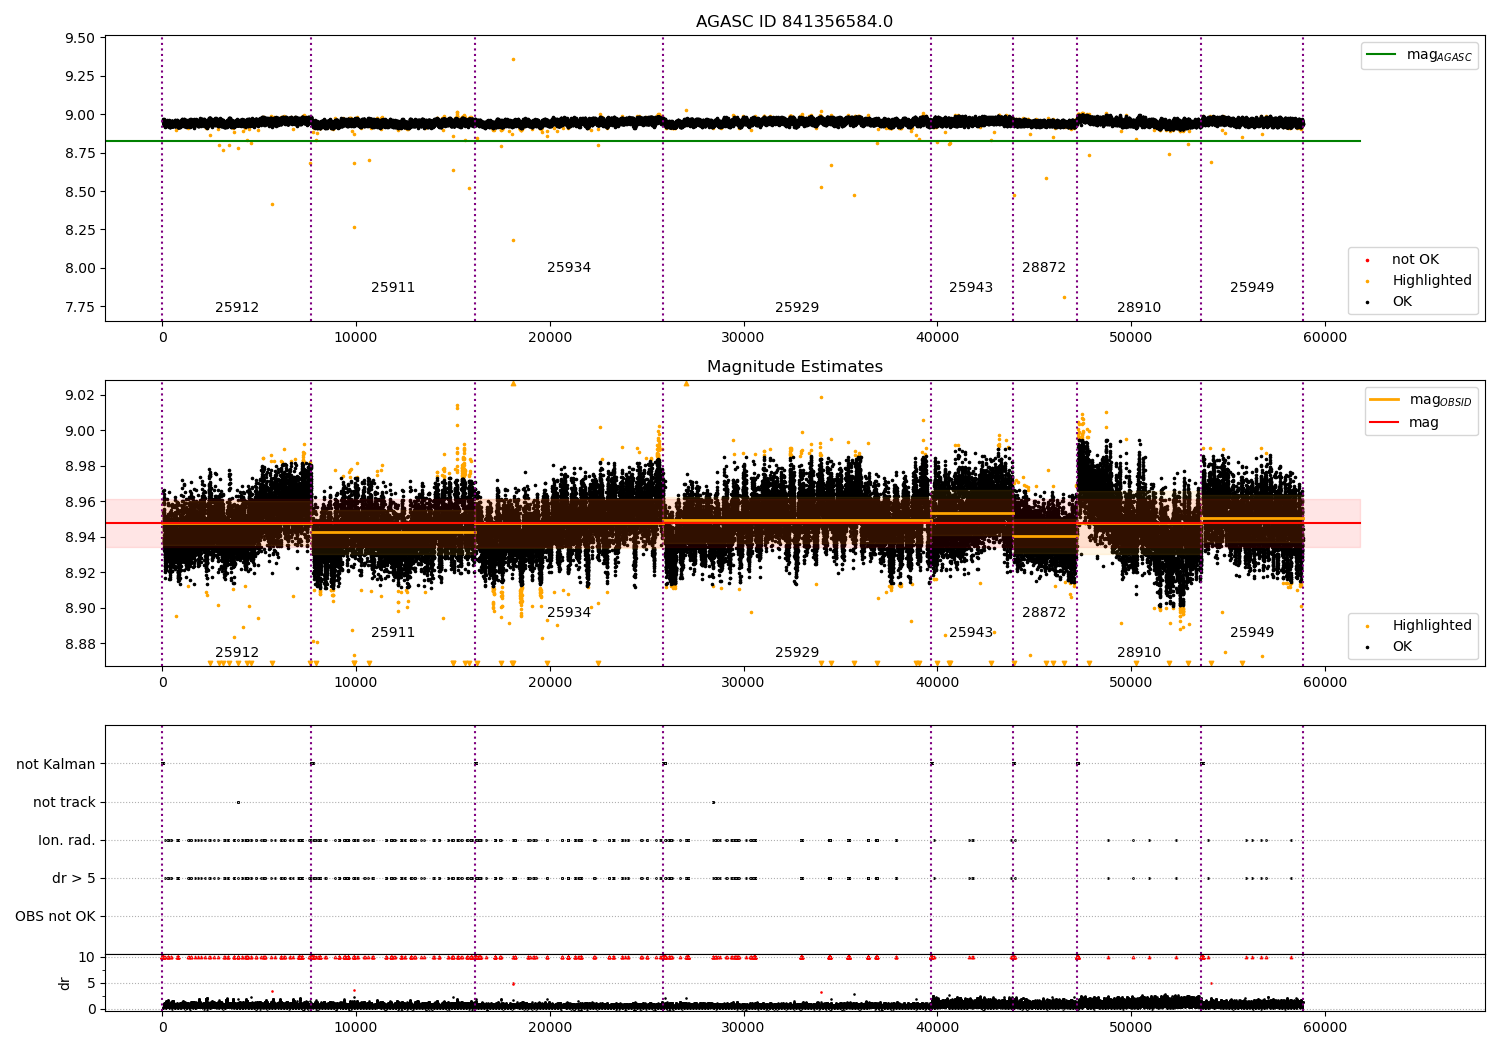Click OBSID label 25911 in middle plot
The image size is (1500, 1050).
[393, 633]
